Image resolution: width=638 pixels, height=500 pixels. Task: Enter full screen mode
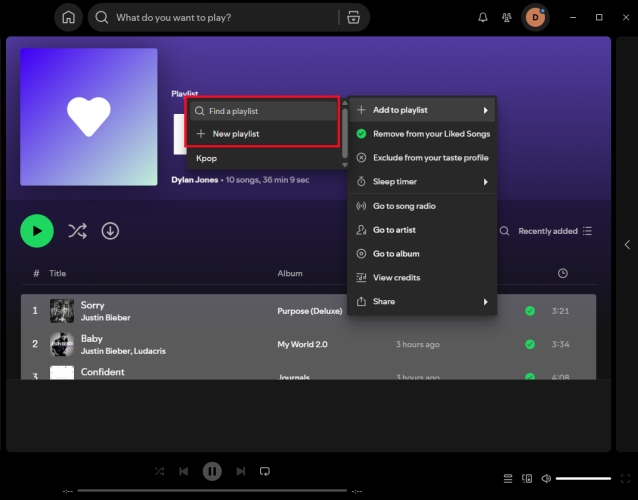(625, 479)
